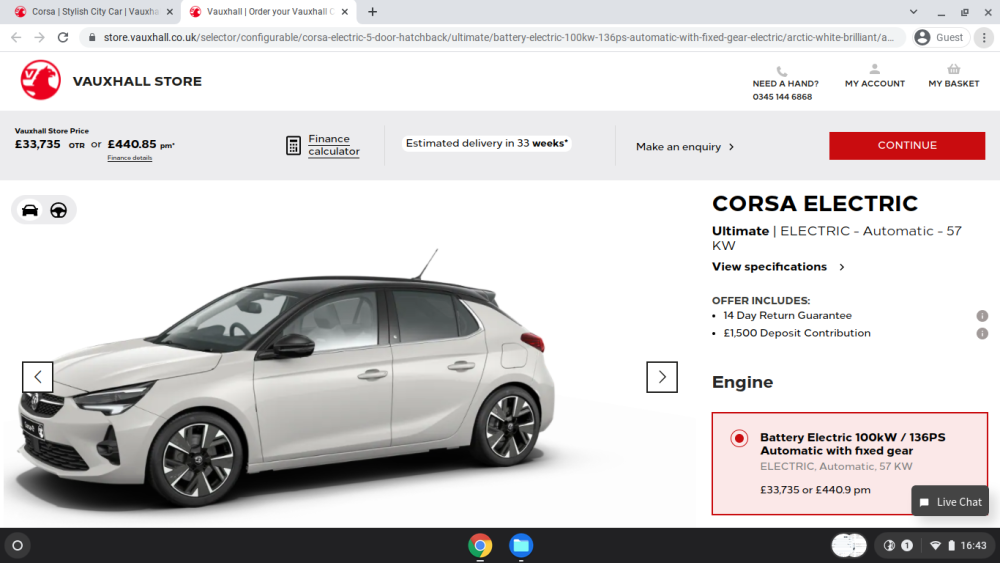Open Files app from the shelf
This screenshot has height=563, width=1000.
[521, 546]
